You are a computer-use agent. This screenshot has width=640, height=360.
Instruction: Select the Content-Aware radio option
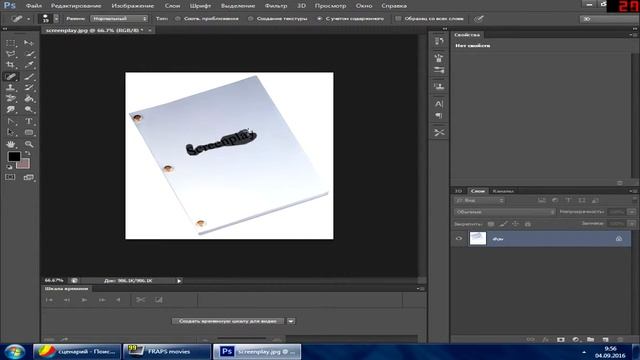(320, 19)
